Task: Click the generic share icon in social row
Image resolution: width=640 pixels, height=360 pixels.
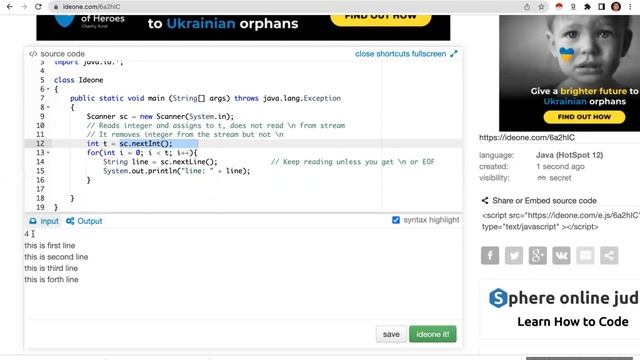Action: 609,256
